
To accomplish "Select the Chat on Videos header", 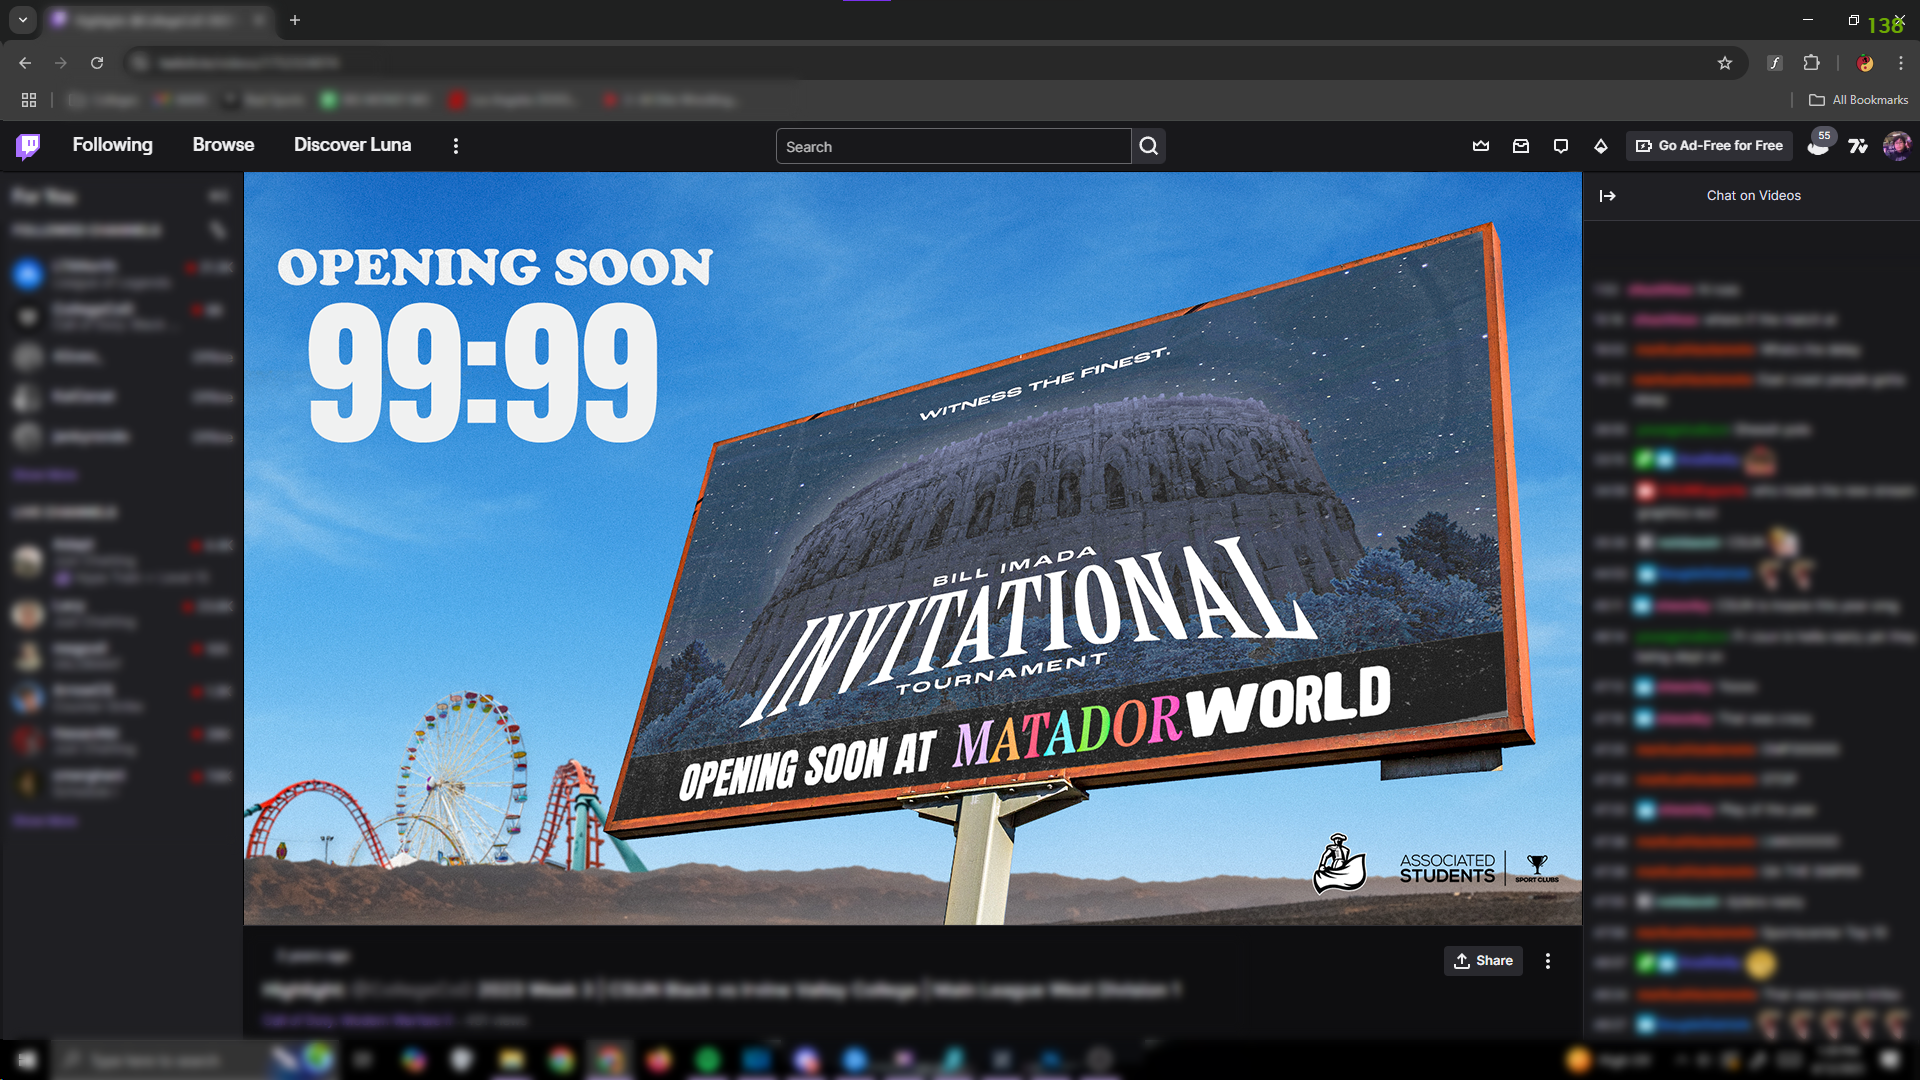I will (x=1753, y=196).
